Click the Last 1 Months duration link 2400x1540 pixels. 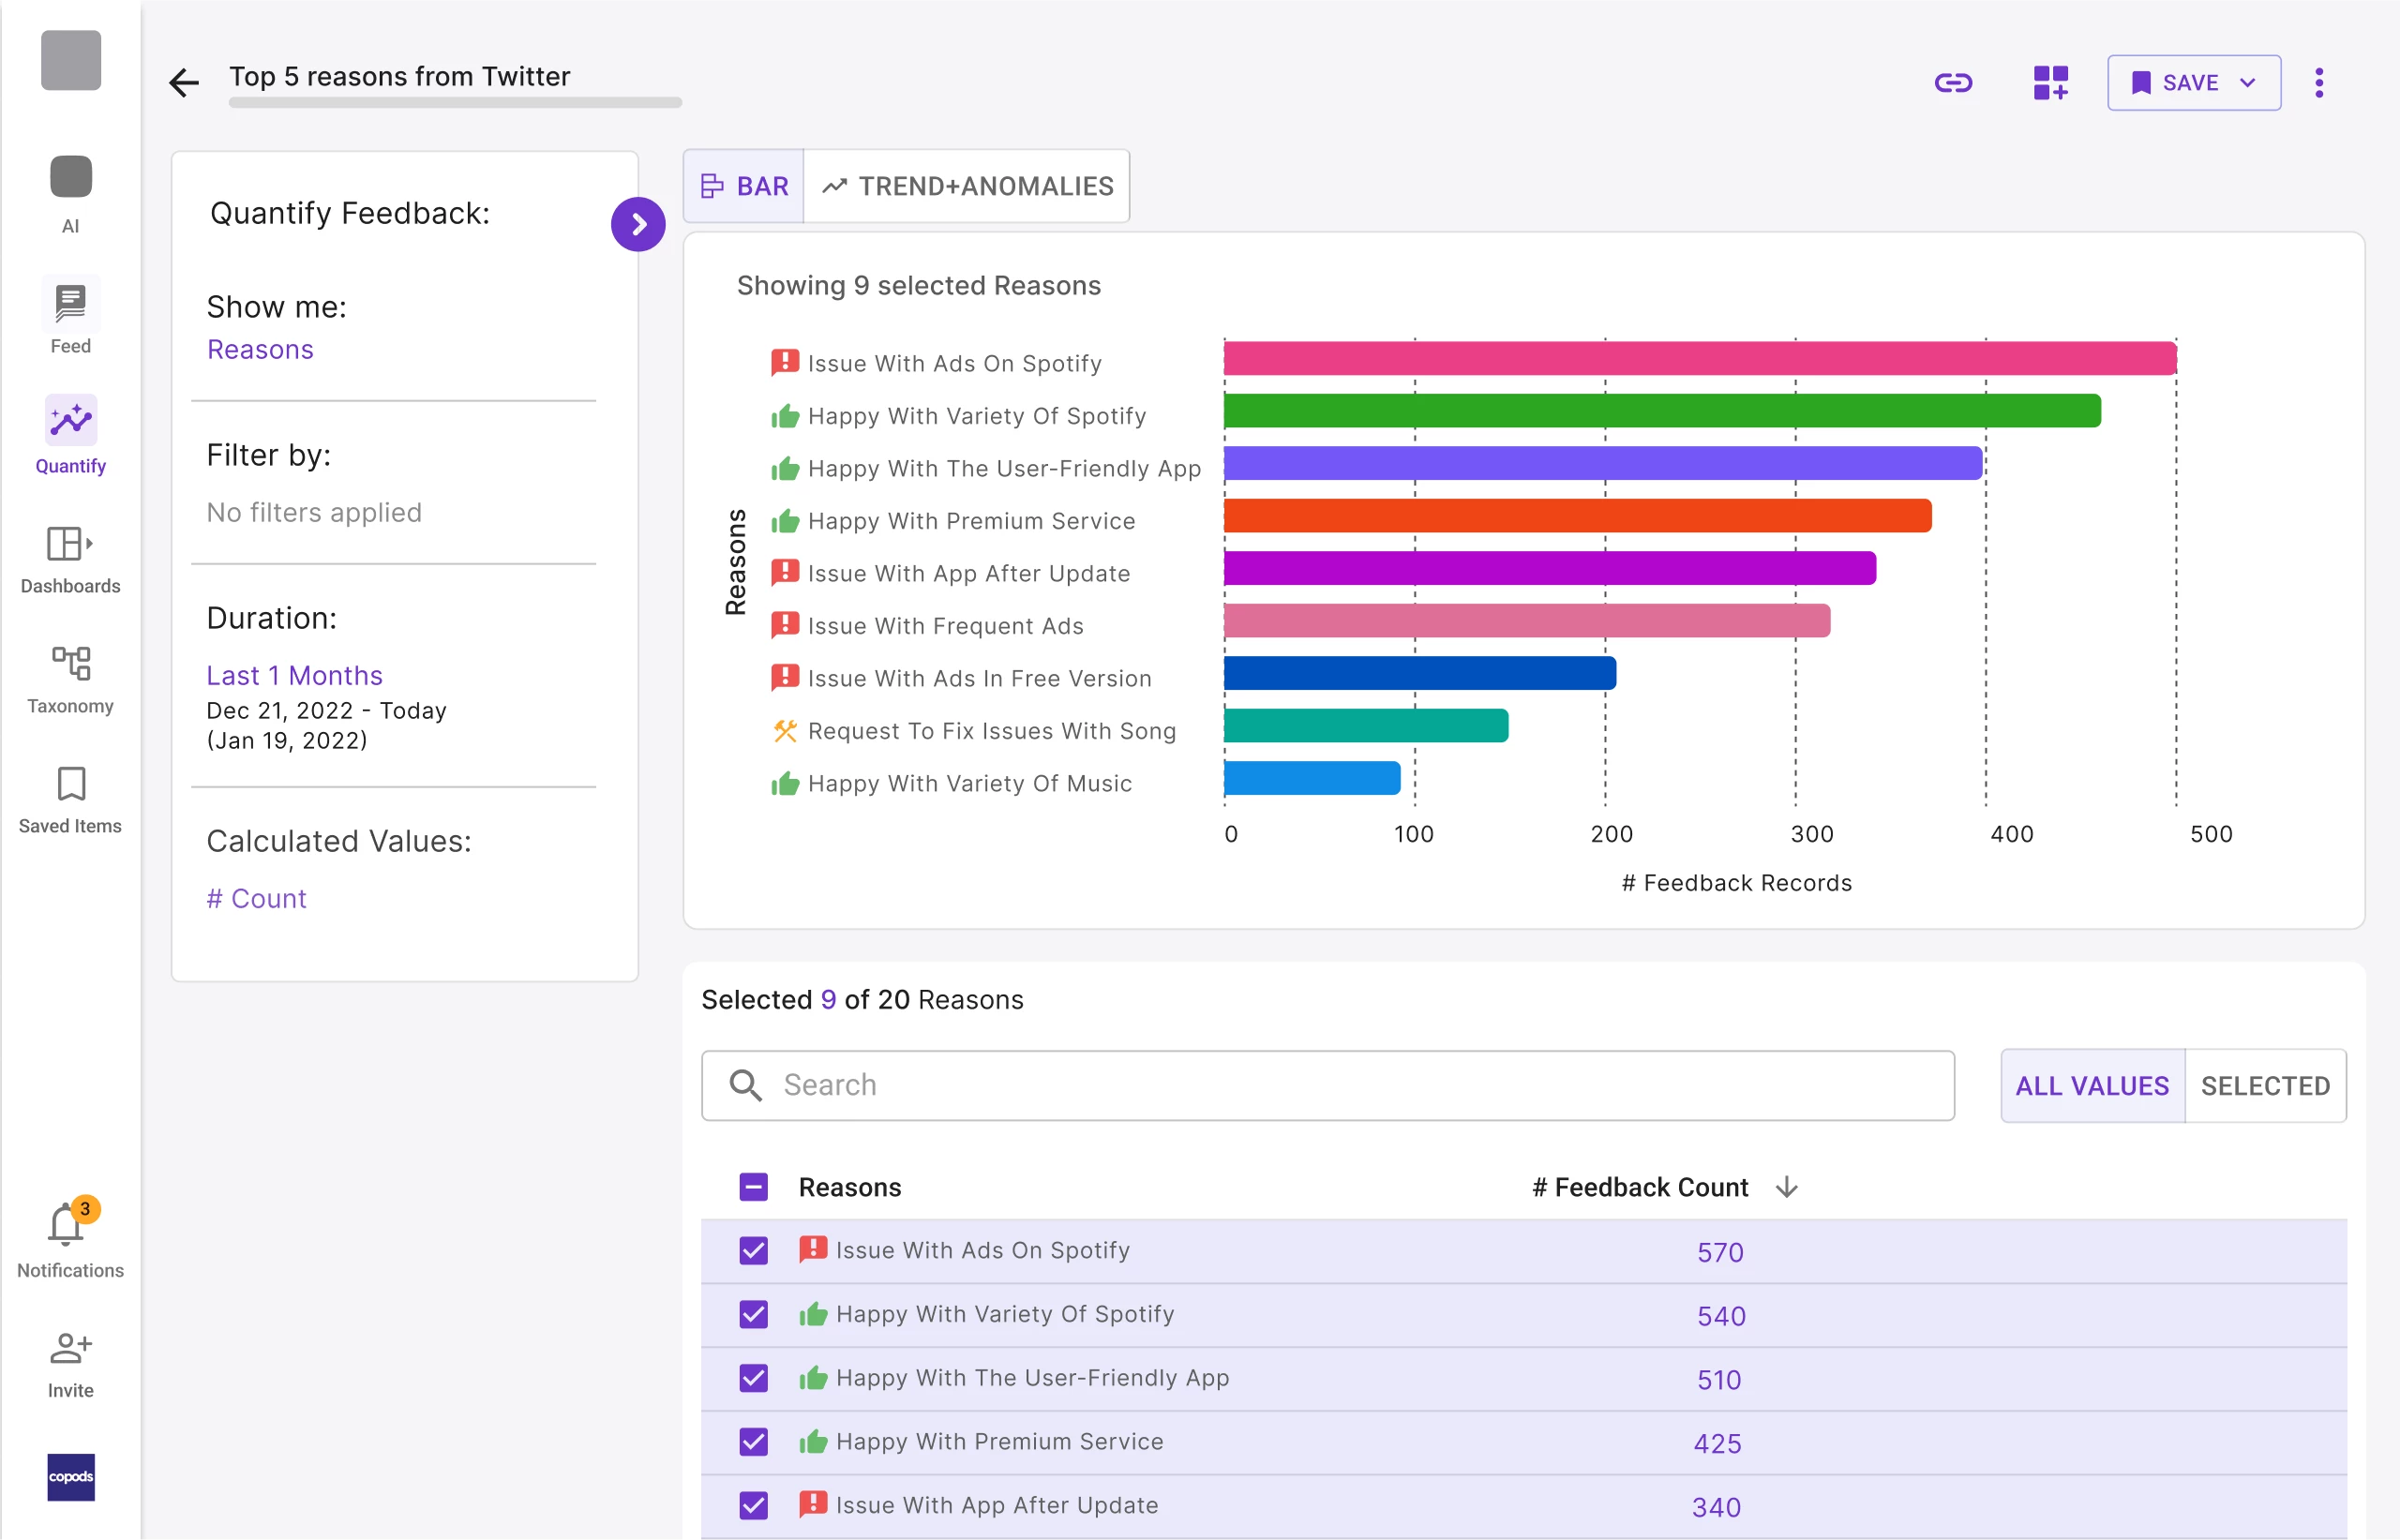[x=294, y=675]
